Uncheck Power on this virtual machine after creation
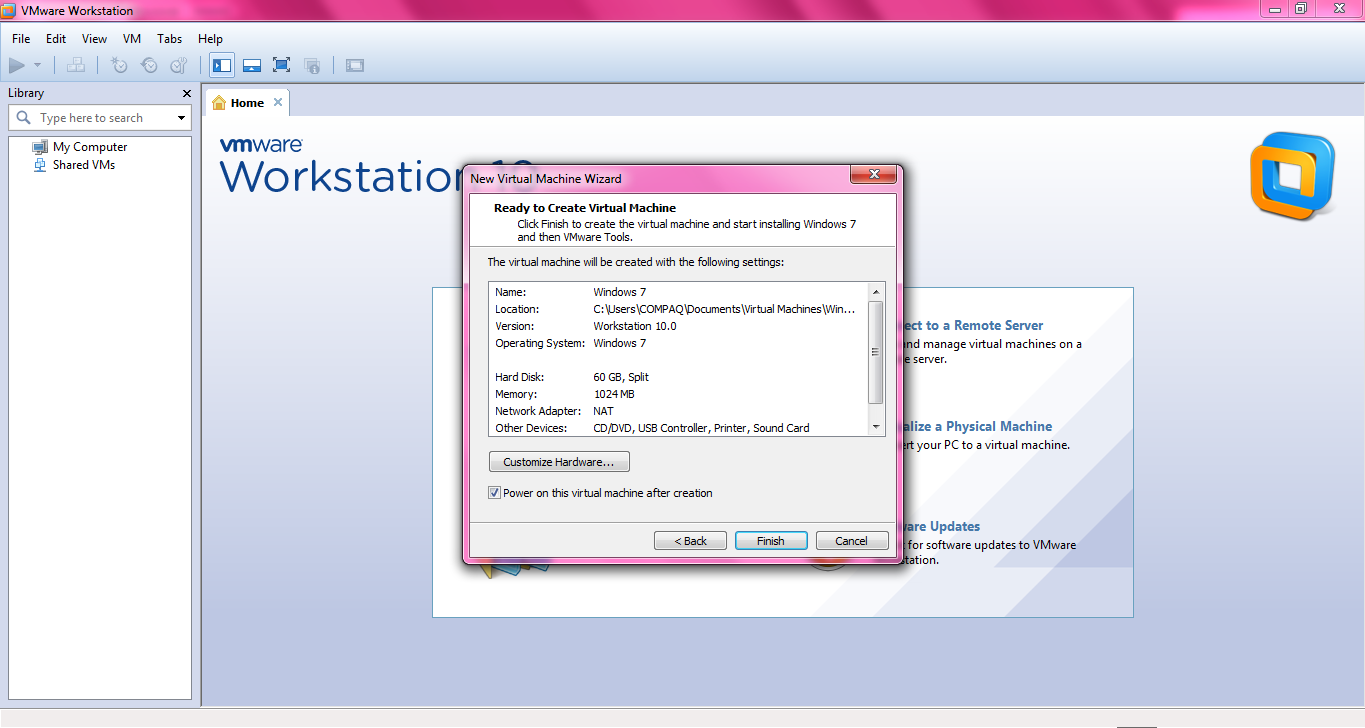Viewport: 1365px width, 728px height. pyautogui.click(x=494, y=493)
